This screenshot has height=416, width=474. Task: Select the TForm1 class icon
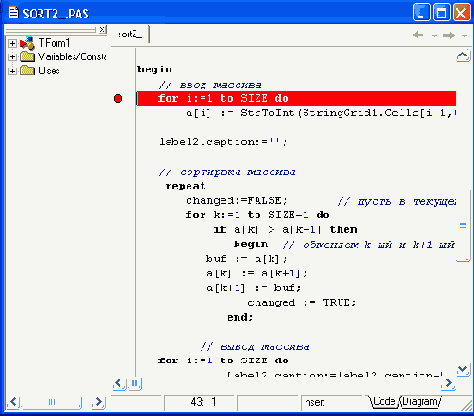click(x=27, y=43)
